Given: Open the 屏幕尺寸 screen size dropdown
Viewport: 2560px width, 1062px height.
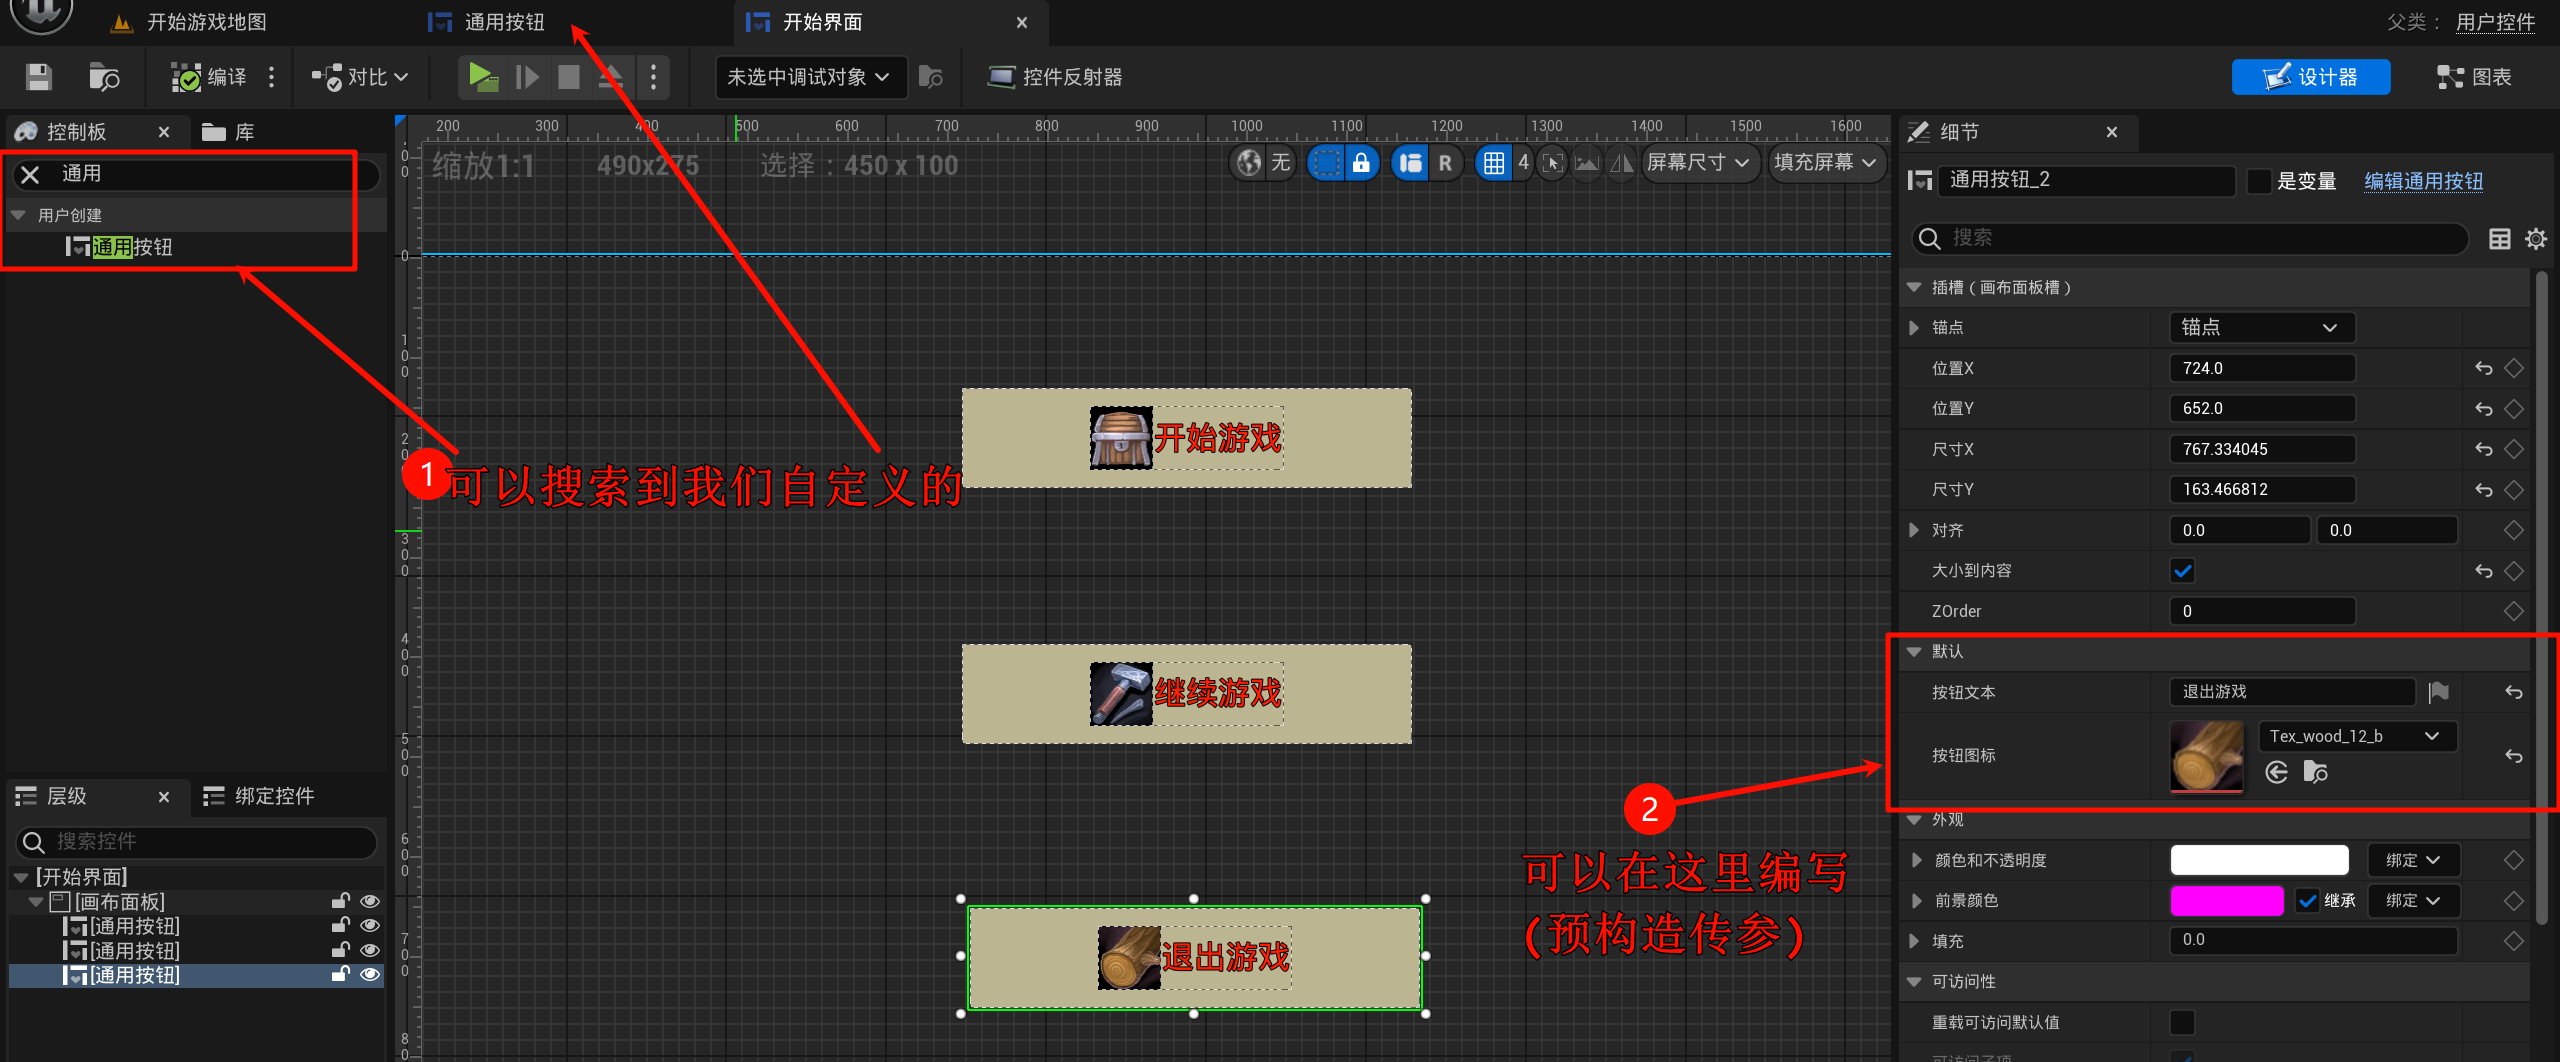Looking at the screenshot, I should click(x=1698, y=163).
